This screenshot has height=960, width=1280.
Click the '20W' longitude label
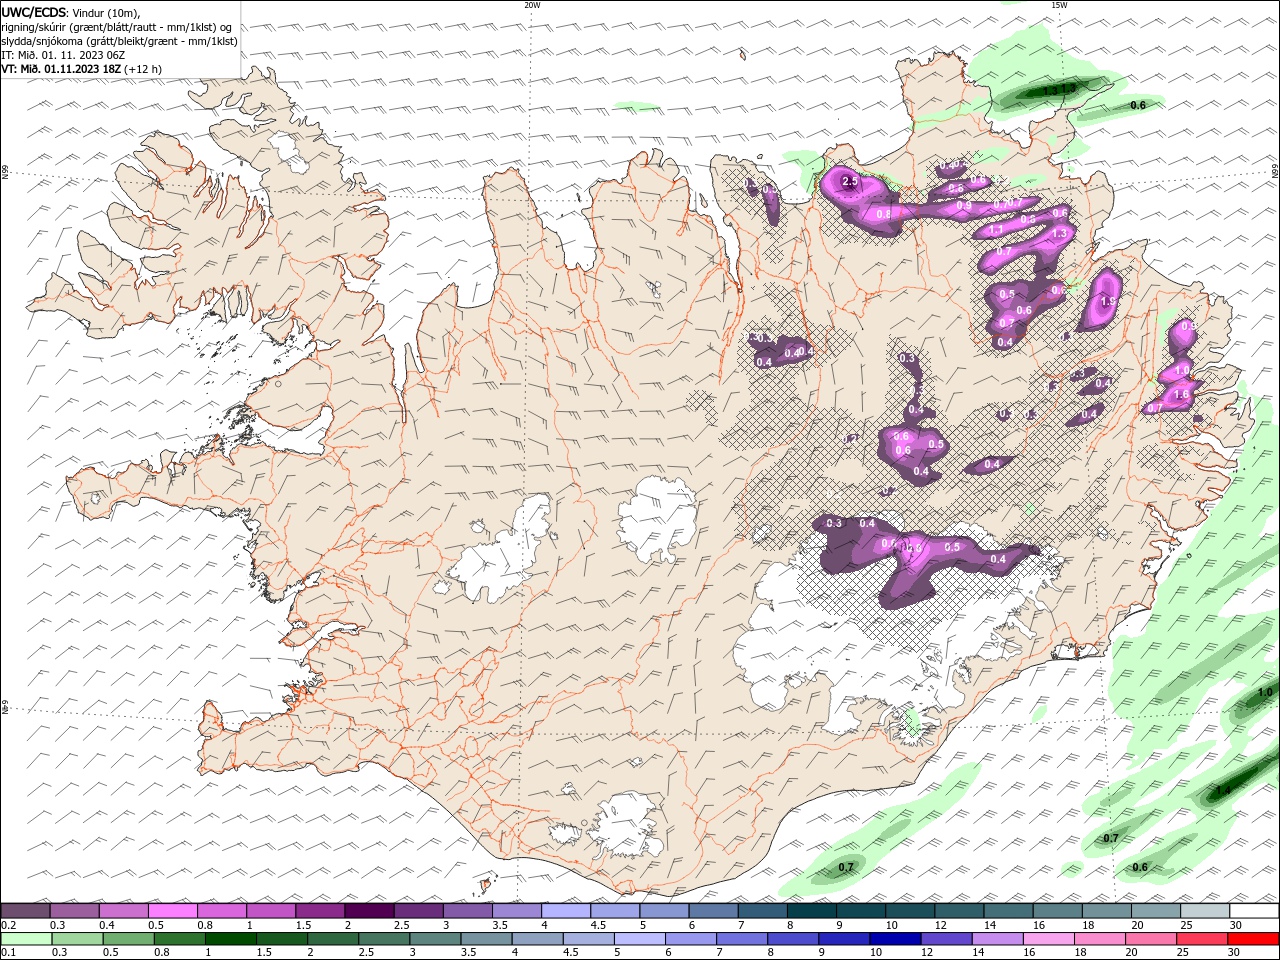coord(532,5)
